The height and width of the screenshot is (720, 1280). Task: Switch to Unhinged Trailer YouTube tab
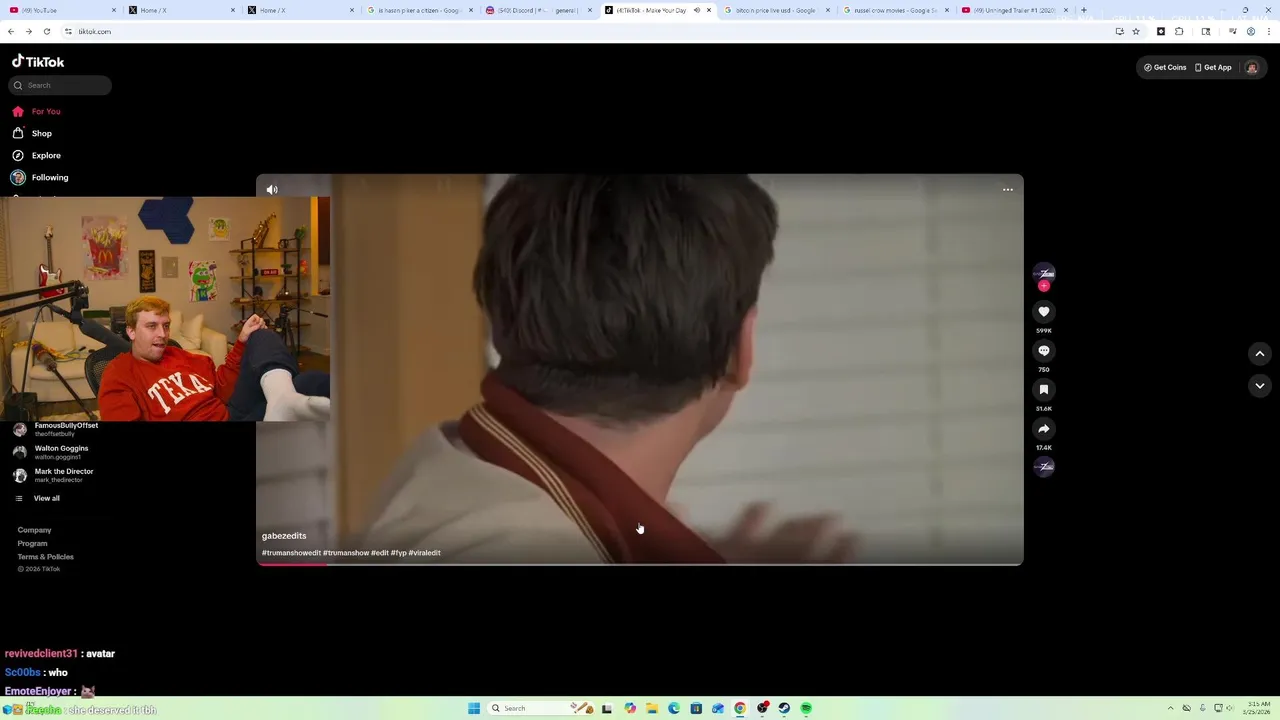[x=1015, y=10]
